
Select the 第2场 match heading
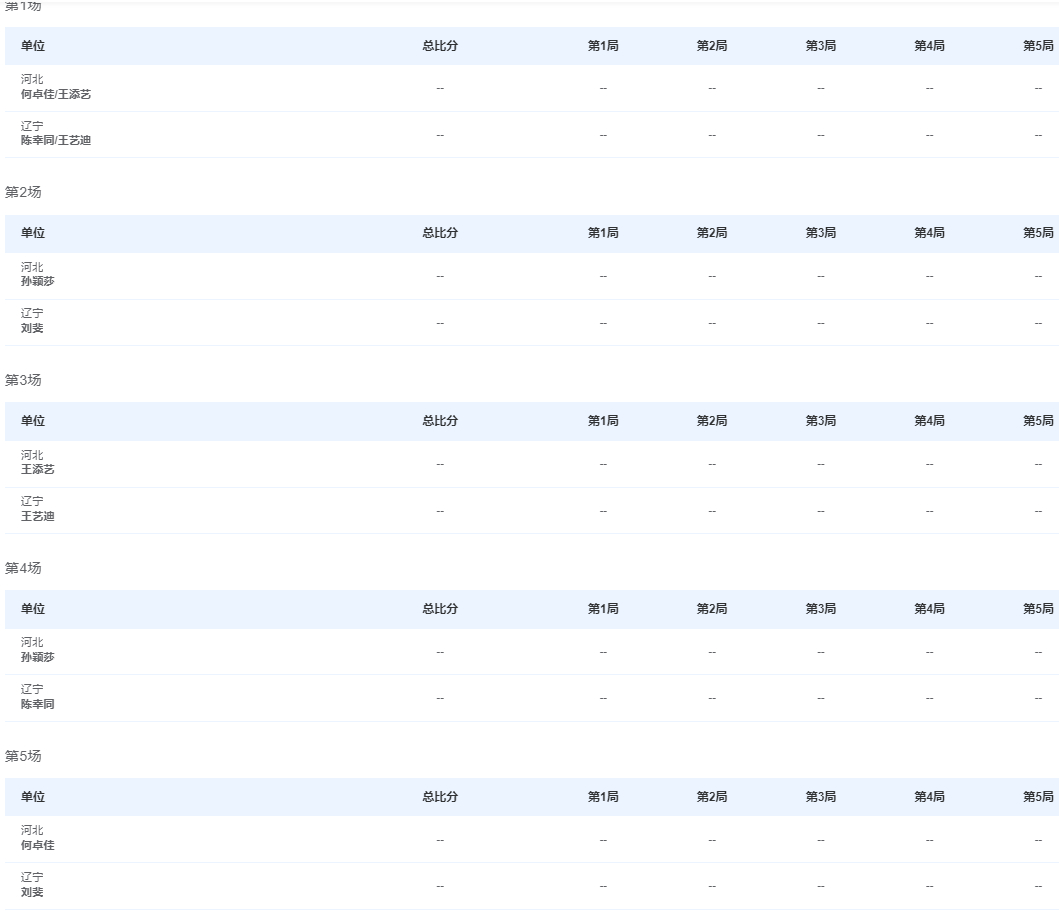pyautogui.click(x=23, y=192)
